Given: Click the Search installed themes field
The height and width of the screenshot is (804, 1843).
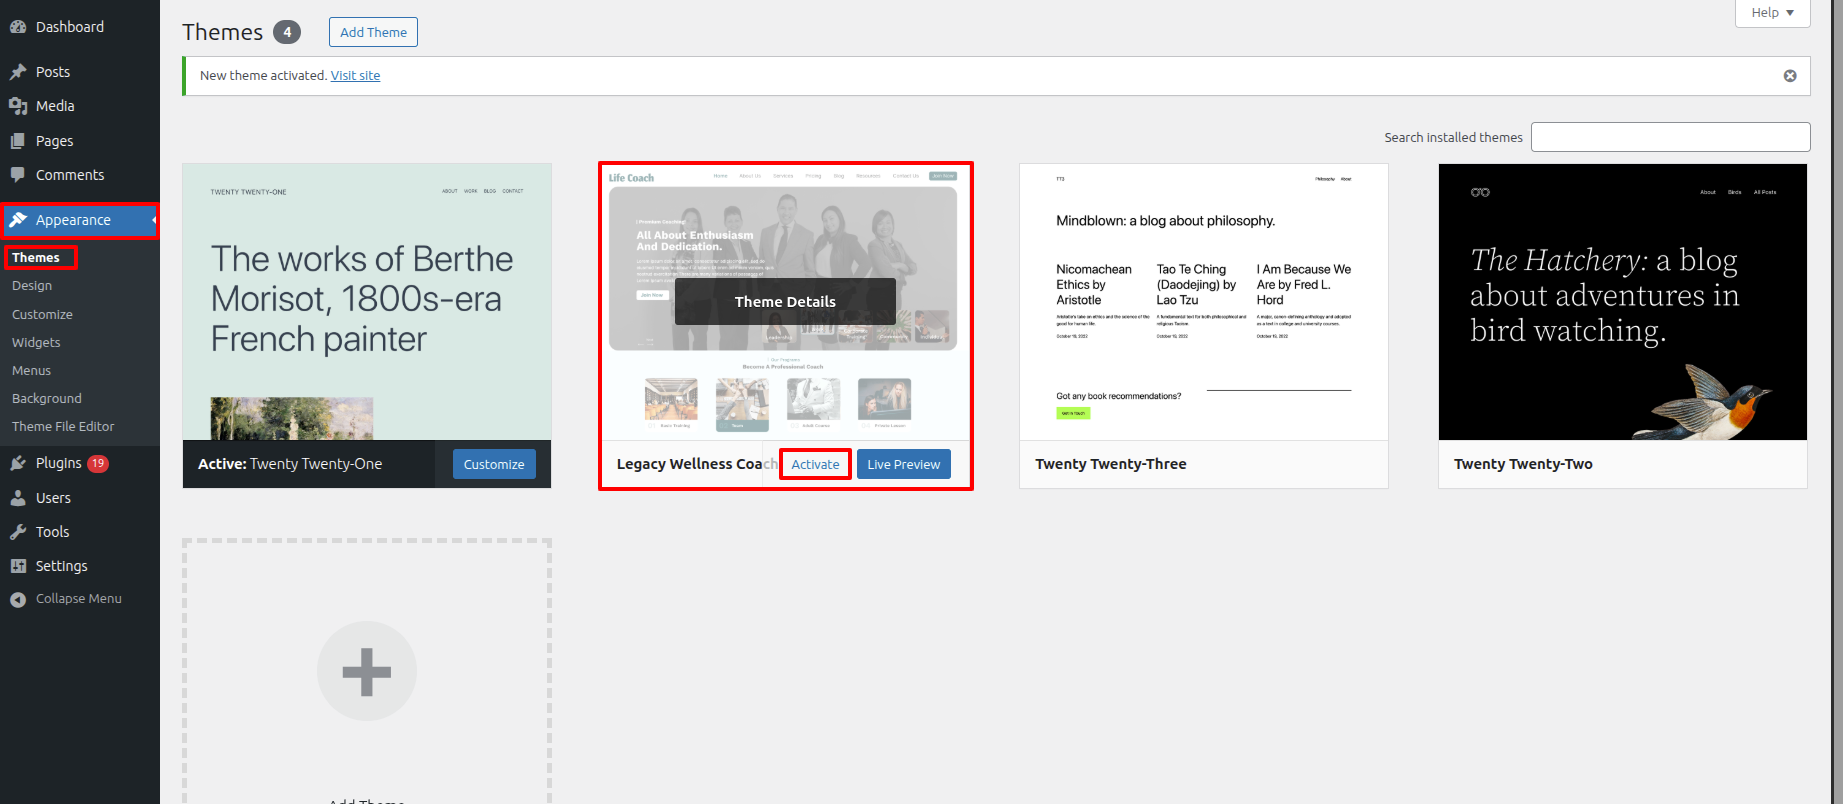Looking at the screenshot, I should coord(1670,137).
